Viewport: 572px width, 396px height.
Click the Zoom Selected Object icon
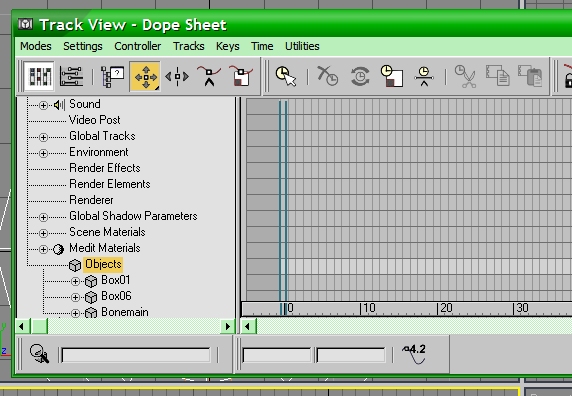(x=39, y=354)
